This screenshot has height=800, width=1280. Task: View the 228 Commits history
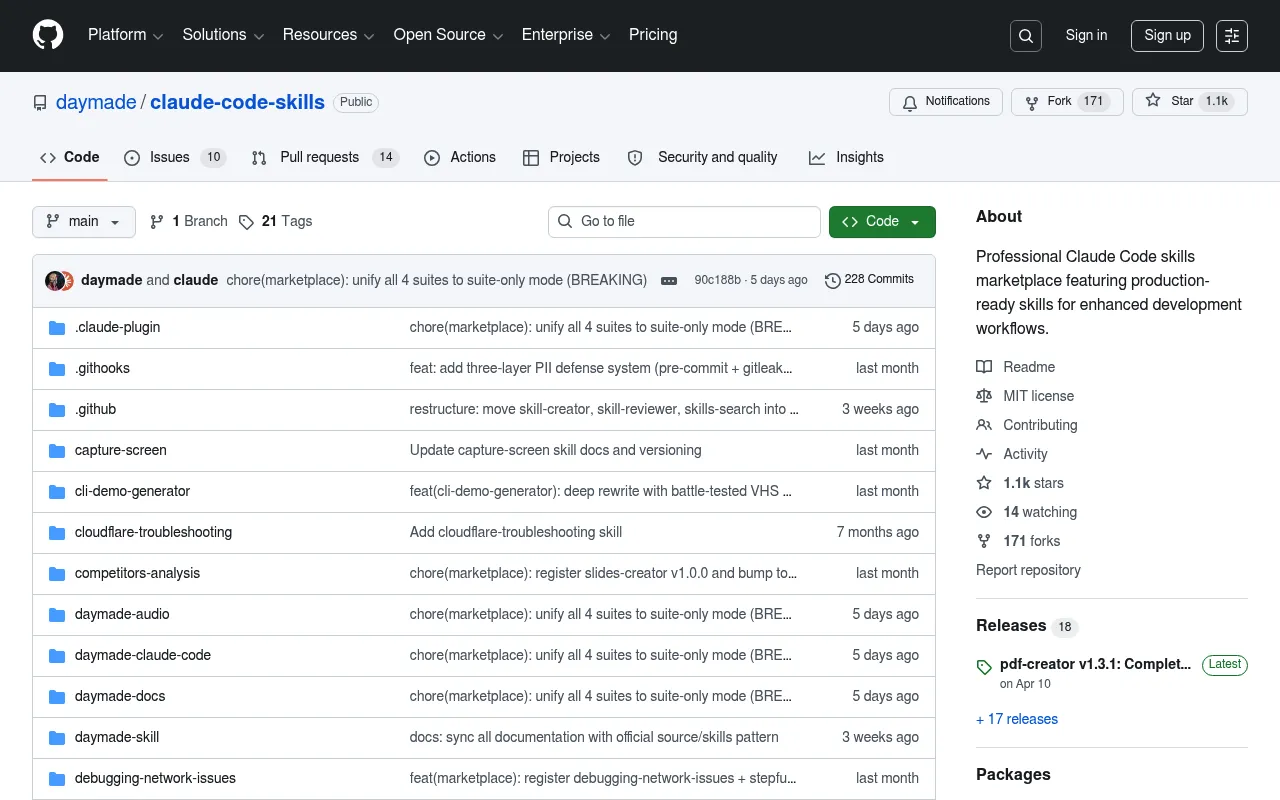(x=869, y=280)
